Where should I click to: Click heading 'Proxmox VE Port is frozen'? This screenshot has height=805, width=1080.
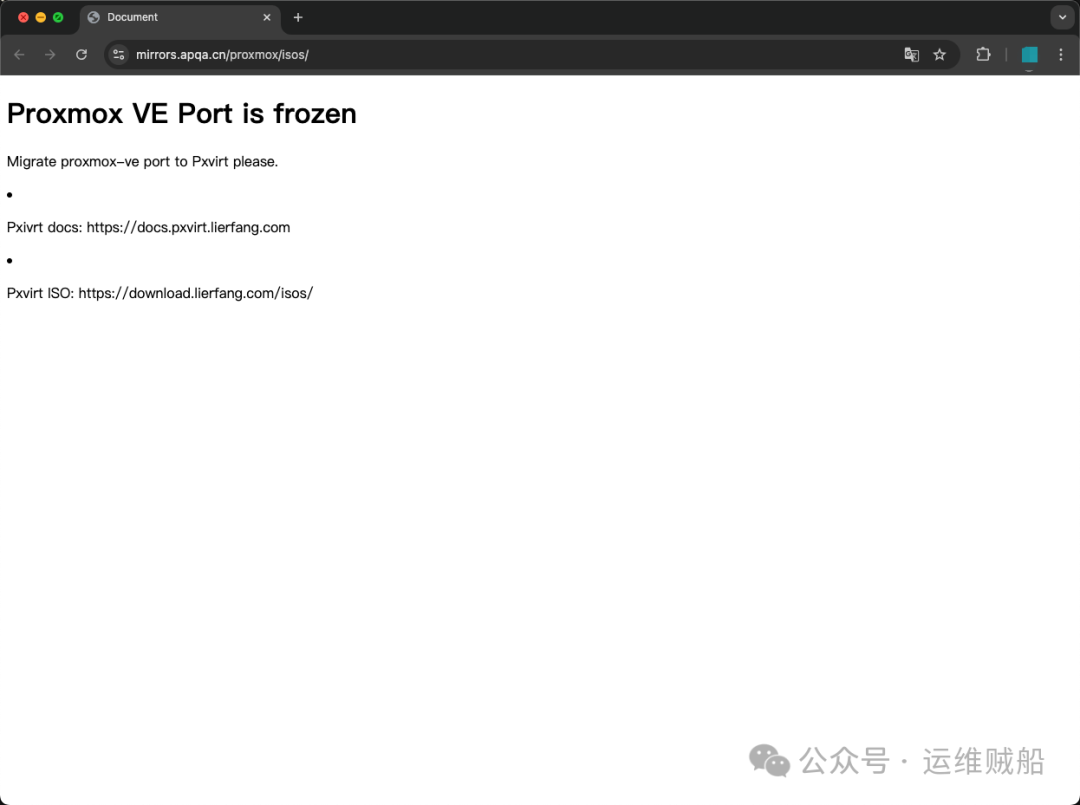182,114
